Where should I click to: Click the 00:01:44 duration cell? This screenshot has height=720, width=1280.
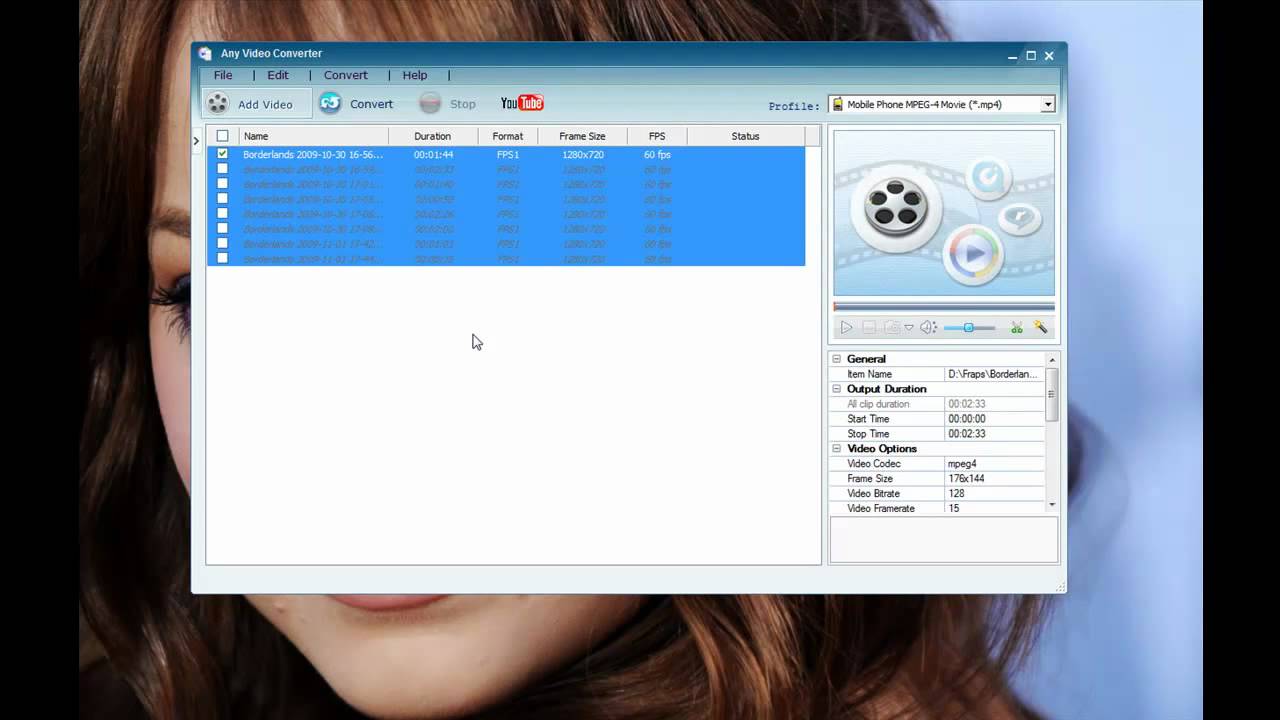pyautogui.click(x=433, y=155)
